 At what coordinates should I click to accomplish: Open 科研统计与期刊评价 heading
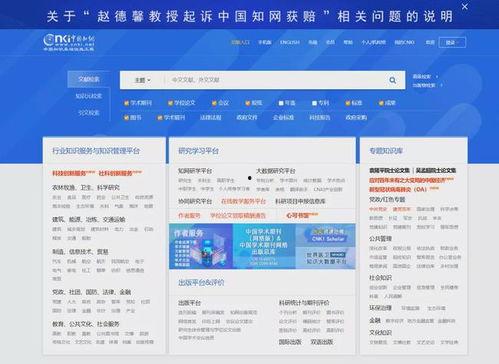[304, 303]
